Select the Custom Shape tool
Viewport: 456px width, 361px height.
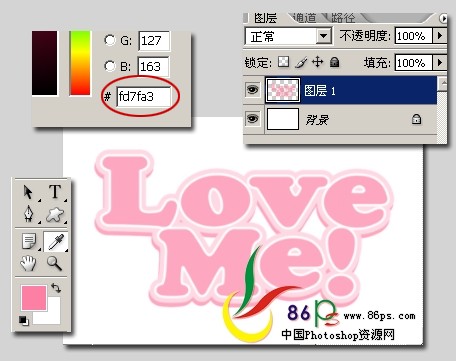pyautogui.click(x=55, y=214)
